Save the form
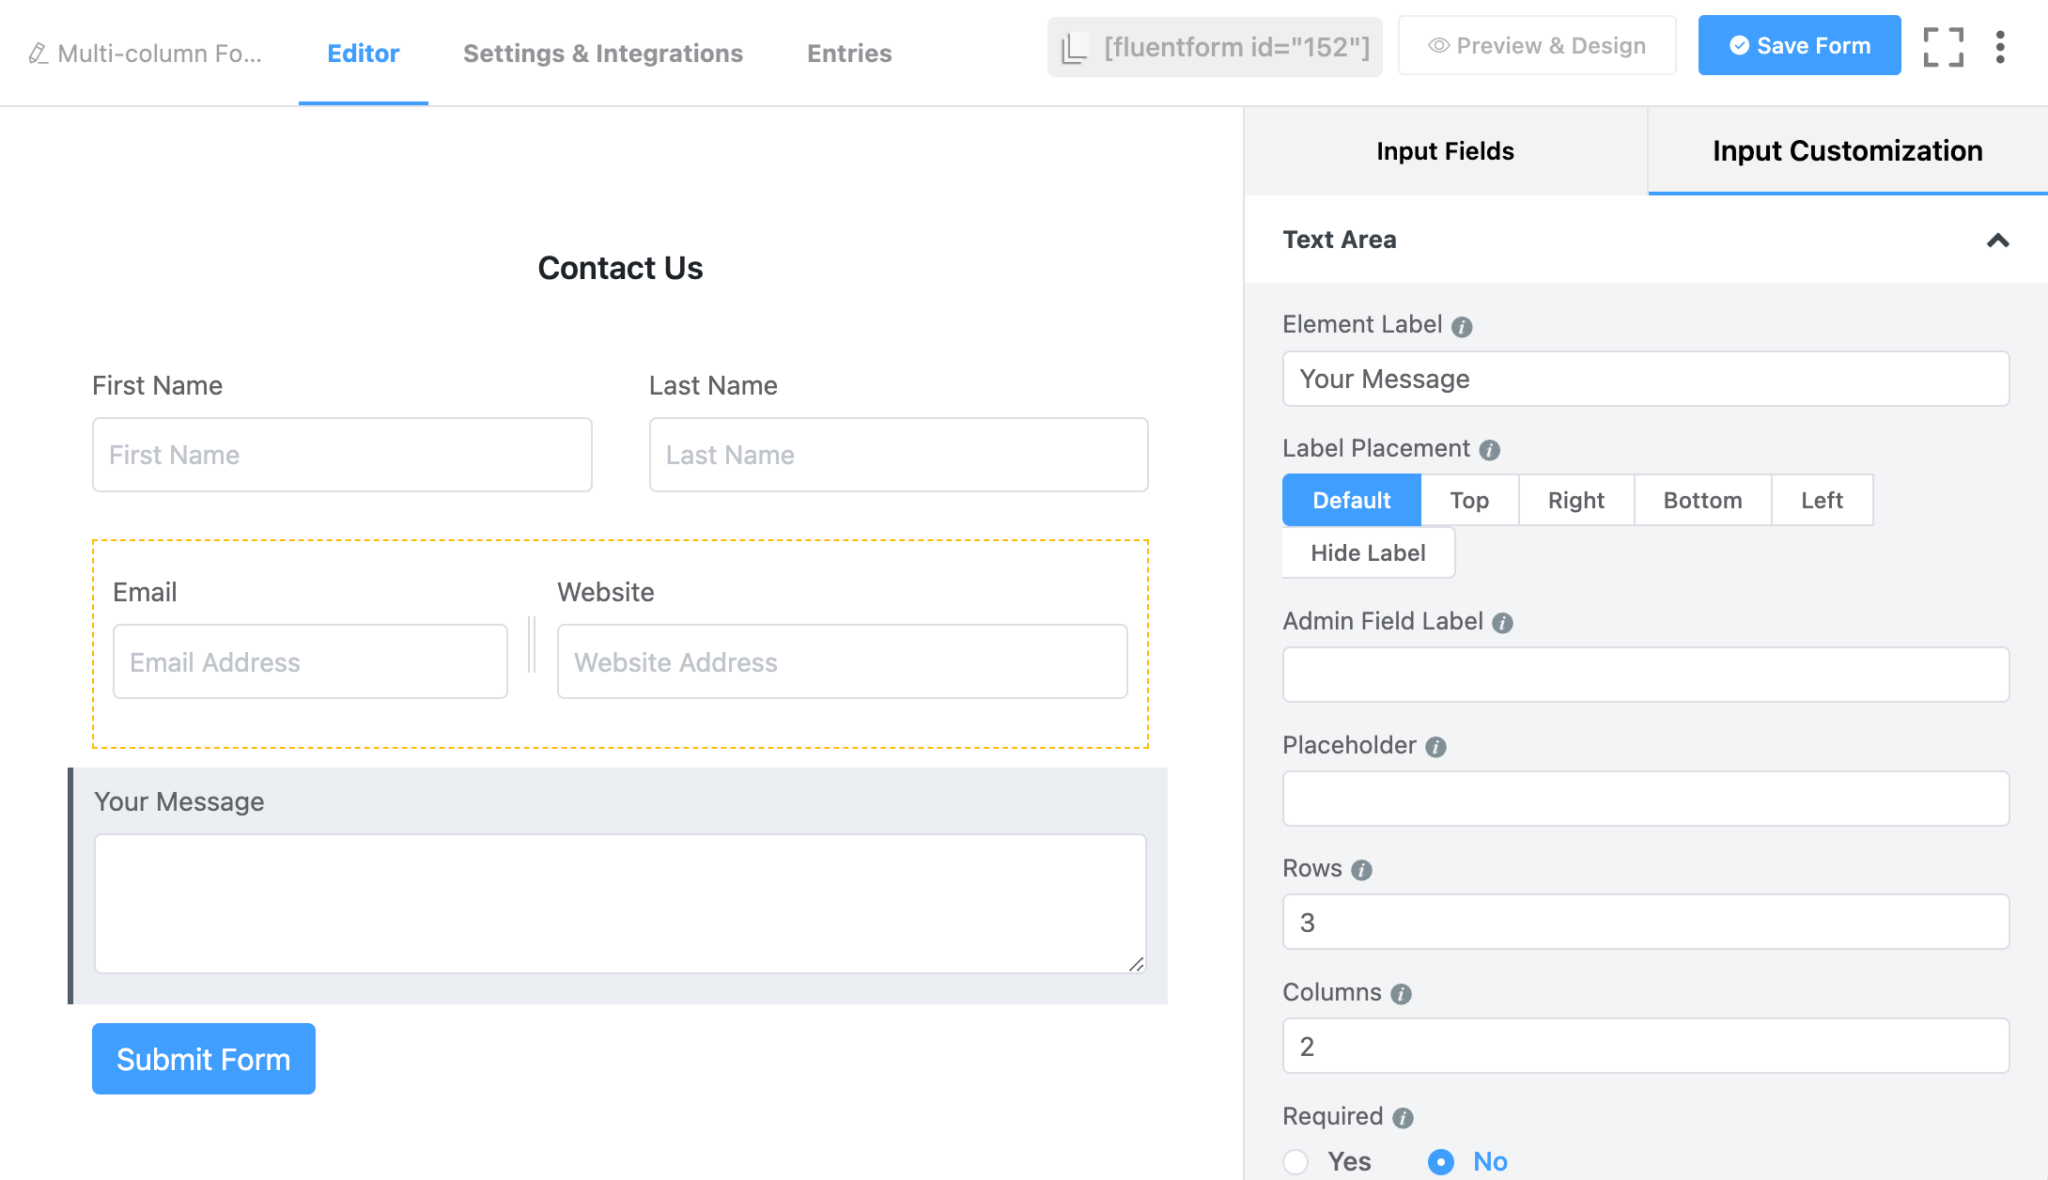This screenshot has width=2048, height=1180. tap(1799, 45)
